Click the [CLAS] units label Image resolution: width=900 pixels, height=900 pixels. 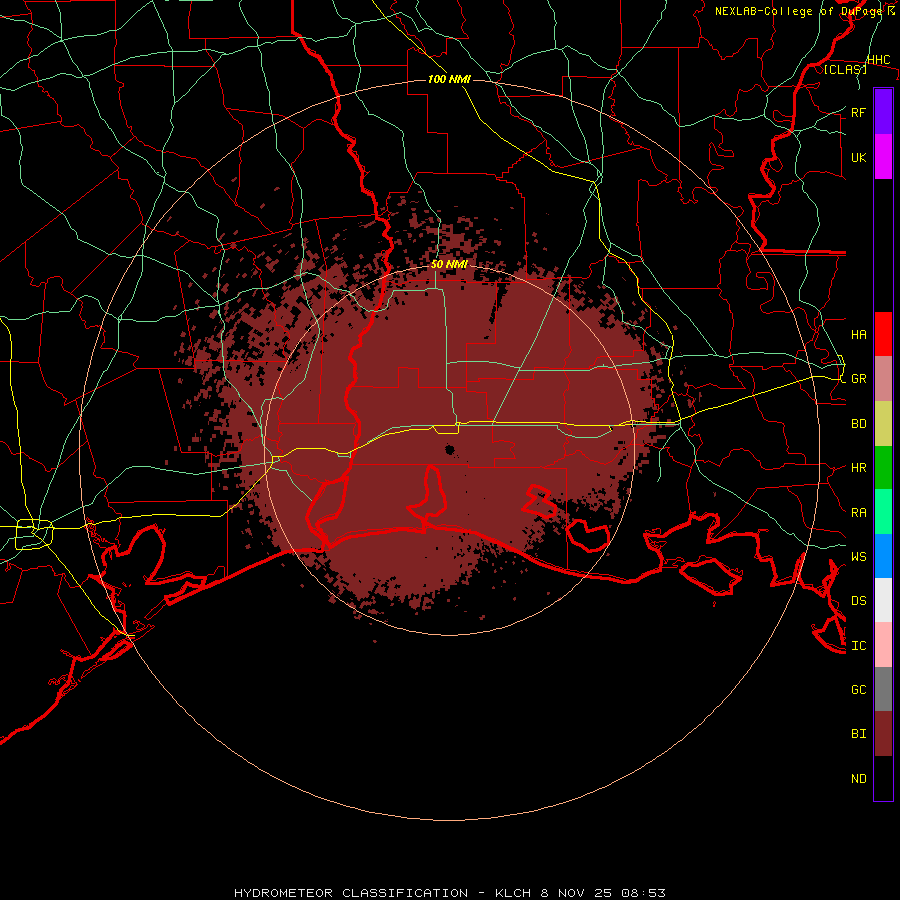point(845,69)
